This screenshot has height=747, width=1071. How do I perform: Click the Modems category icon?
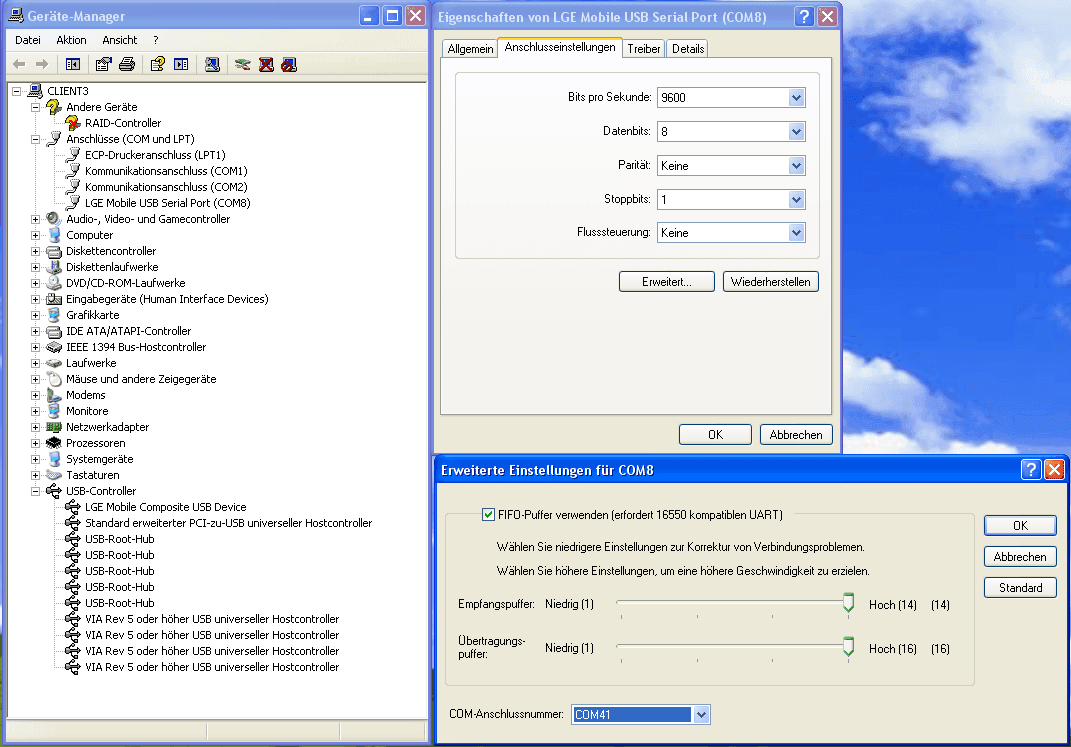54,395
